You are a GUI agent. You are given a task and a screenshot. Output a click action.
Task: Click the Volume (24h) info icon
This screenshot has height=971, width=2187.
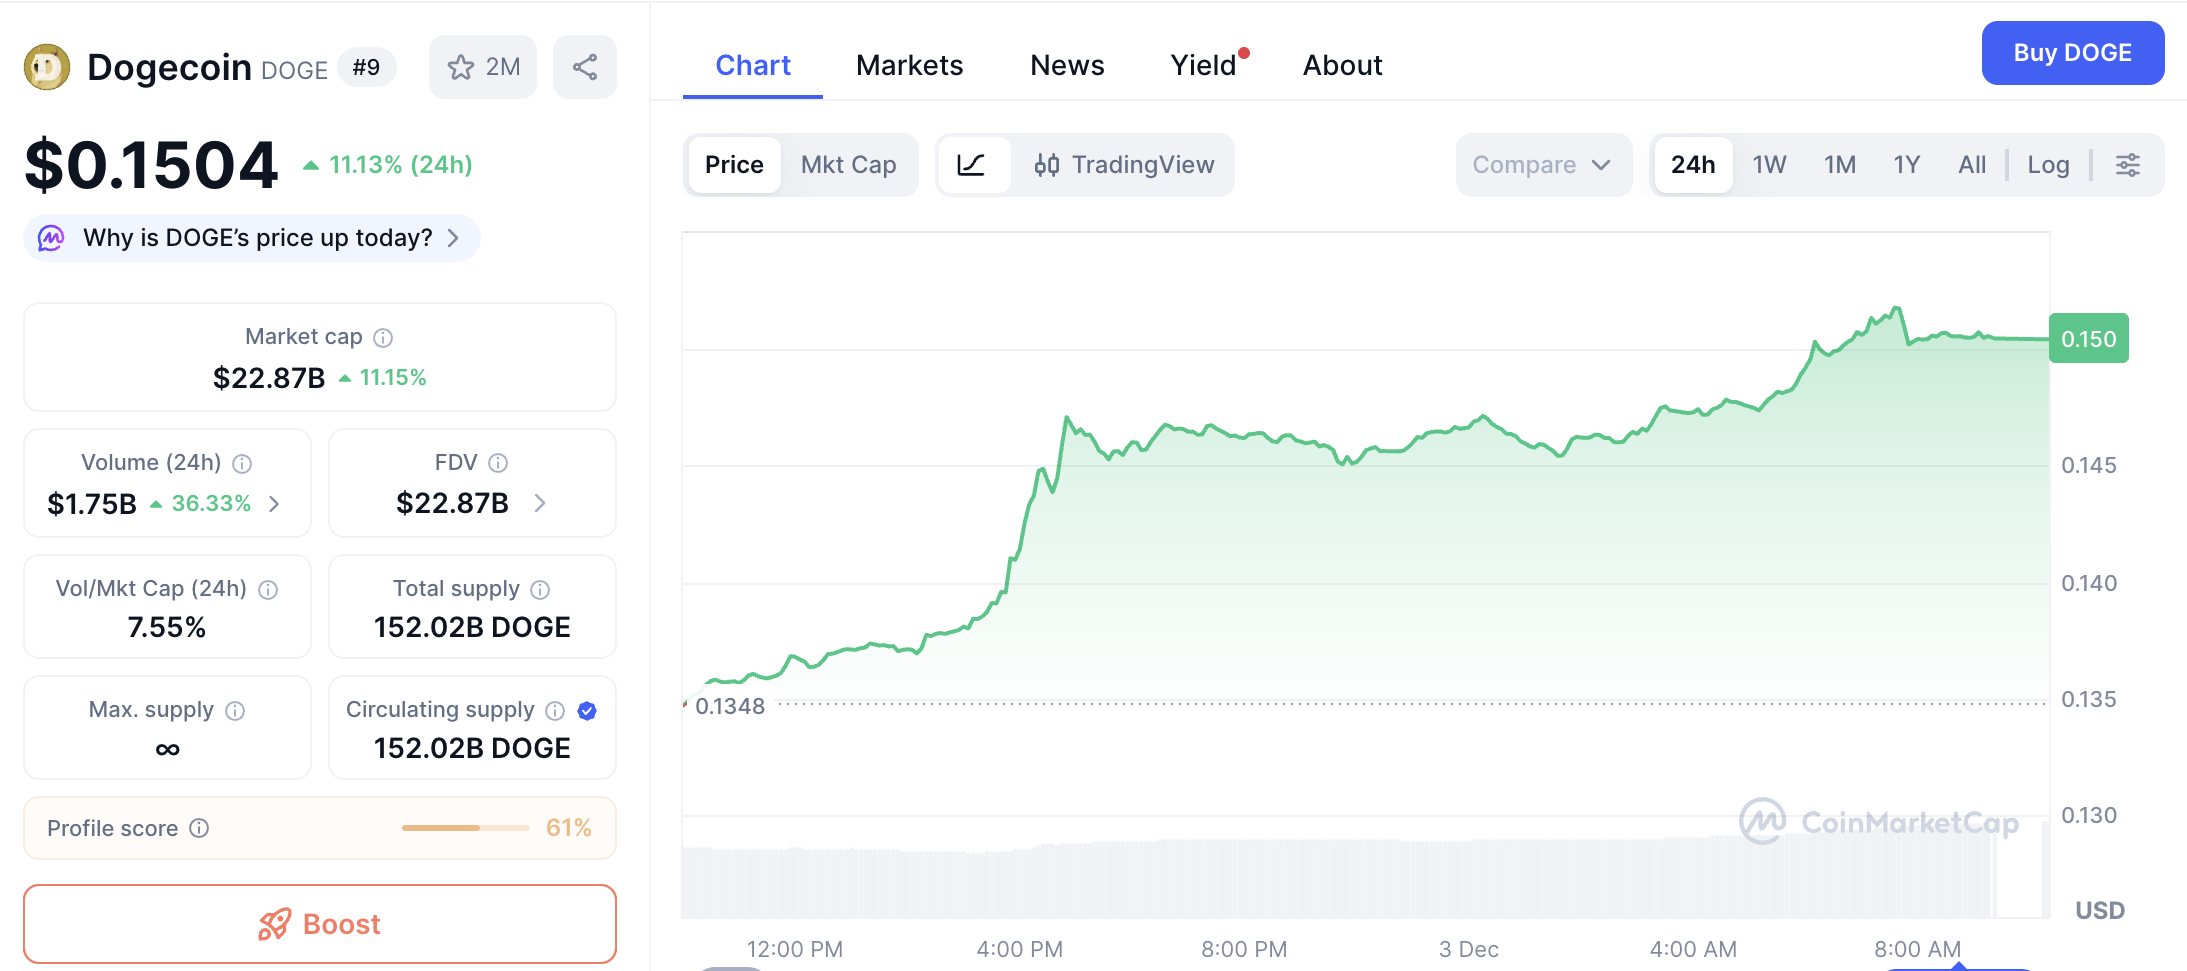click(243, 463)
